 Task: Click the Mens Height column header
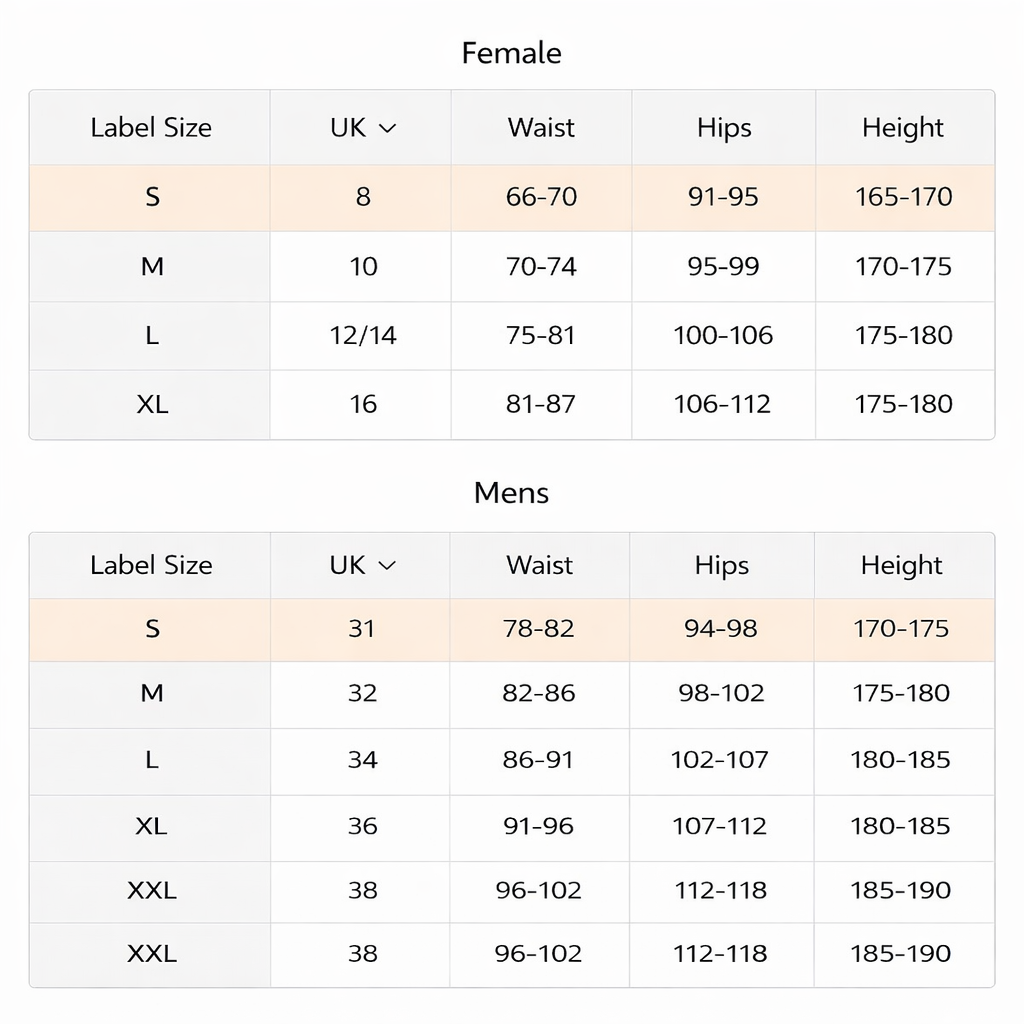(x=904, y=566)
